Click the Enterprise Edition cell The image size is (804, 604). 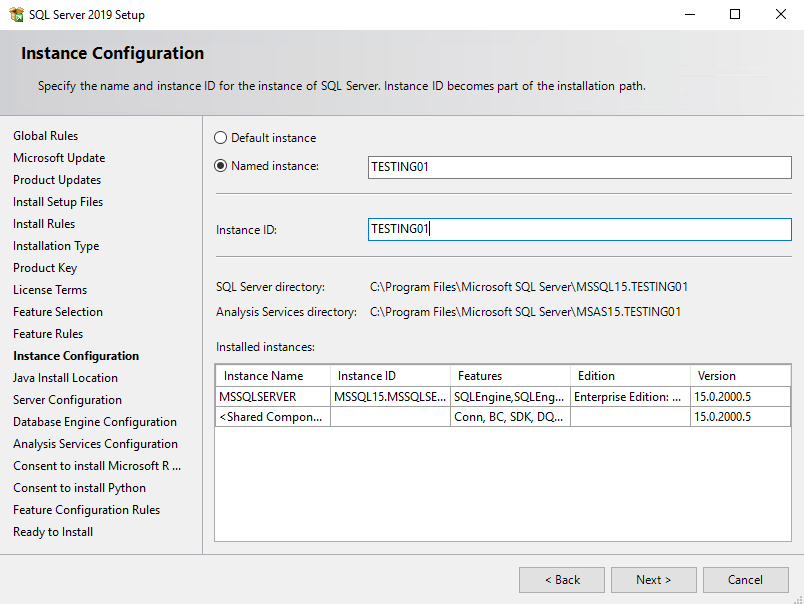[630, 397]
